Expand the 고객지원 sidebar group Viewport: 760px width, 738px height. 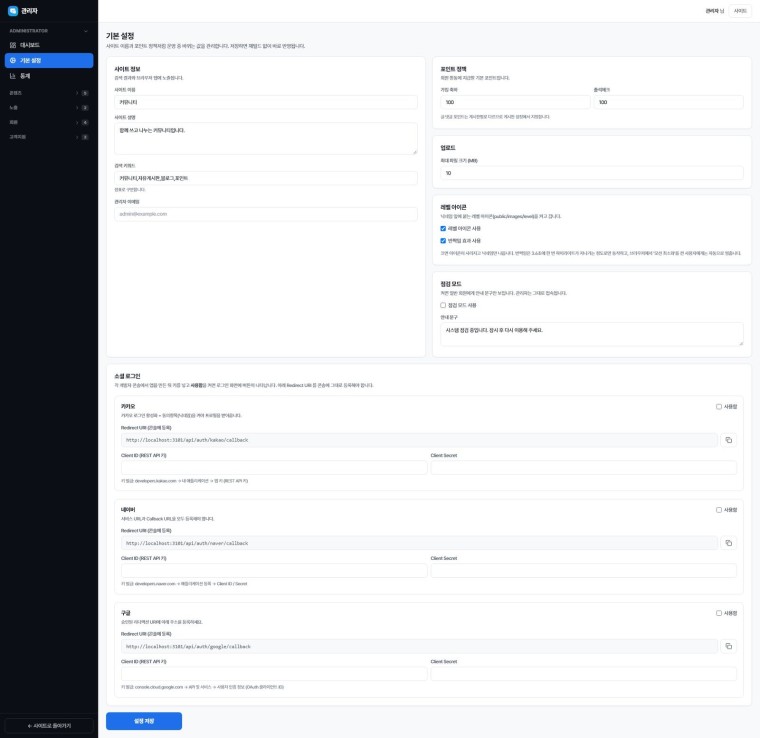click(49, 137)
